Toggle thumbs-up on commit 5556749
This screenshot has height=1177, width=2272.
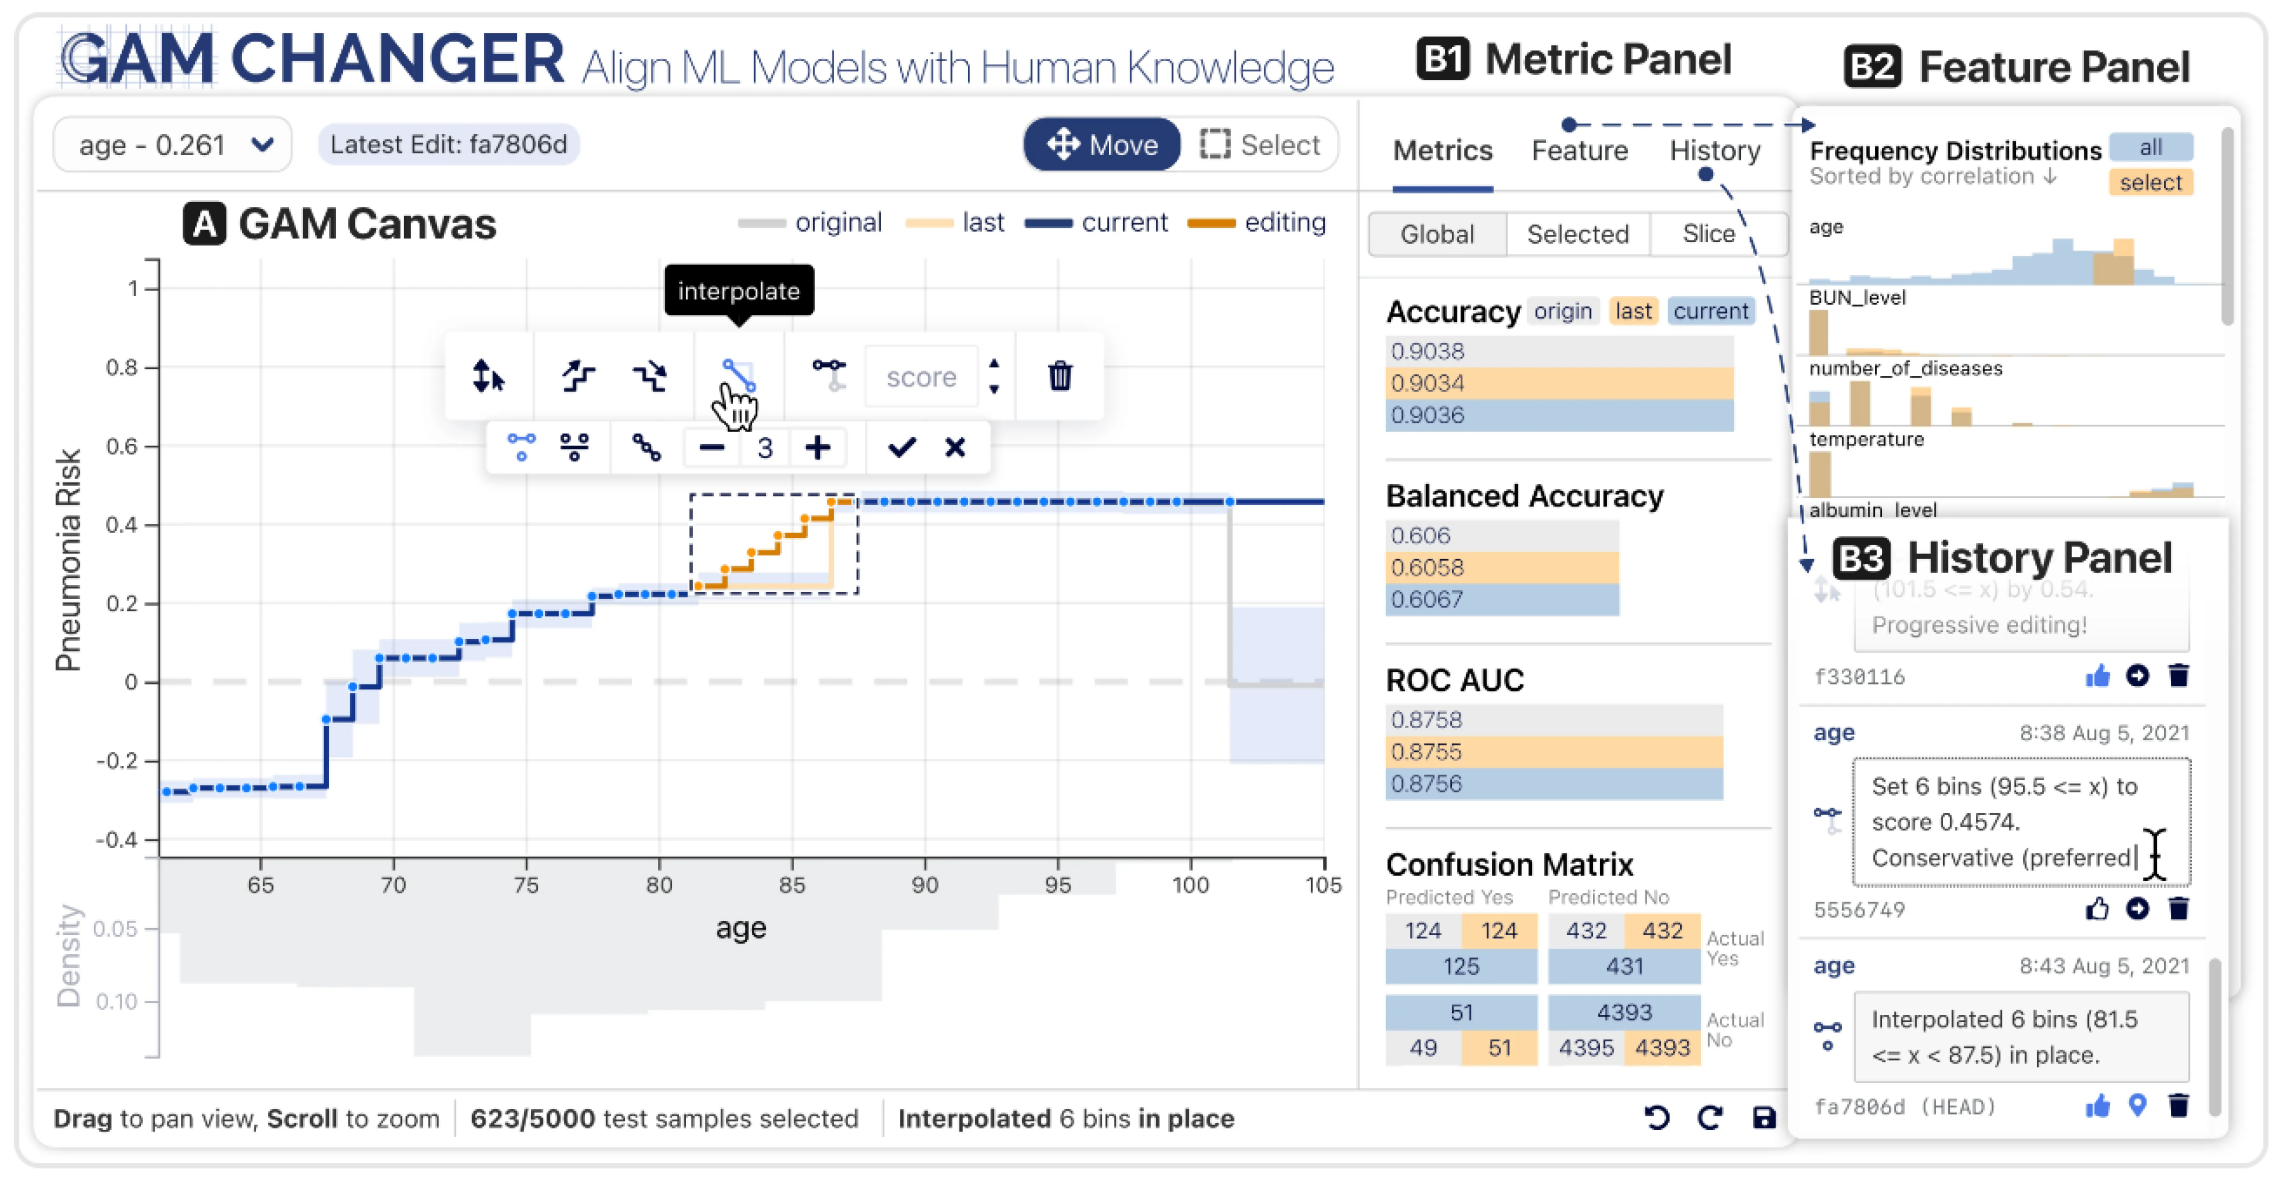(2097, 909)
